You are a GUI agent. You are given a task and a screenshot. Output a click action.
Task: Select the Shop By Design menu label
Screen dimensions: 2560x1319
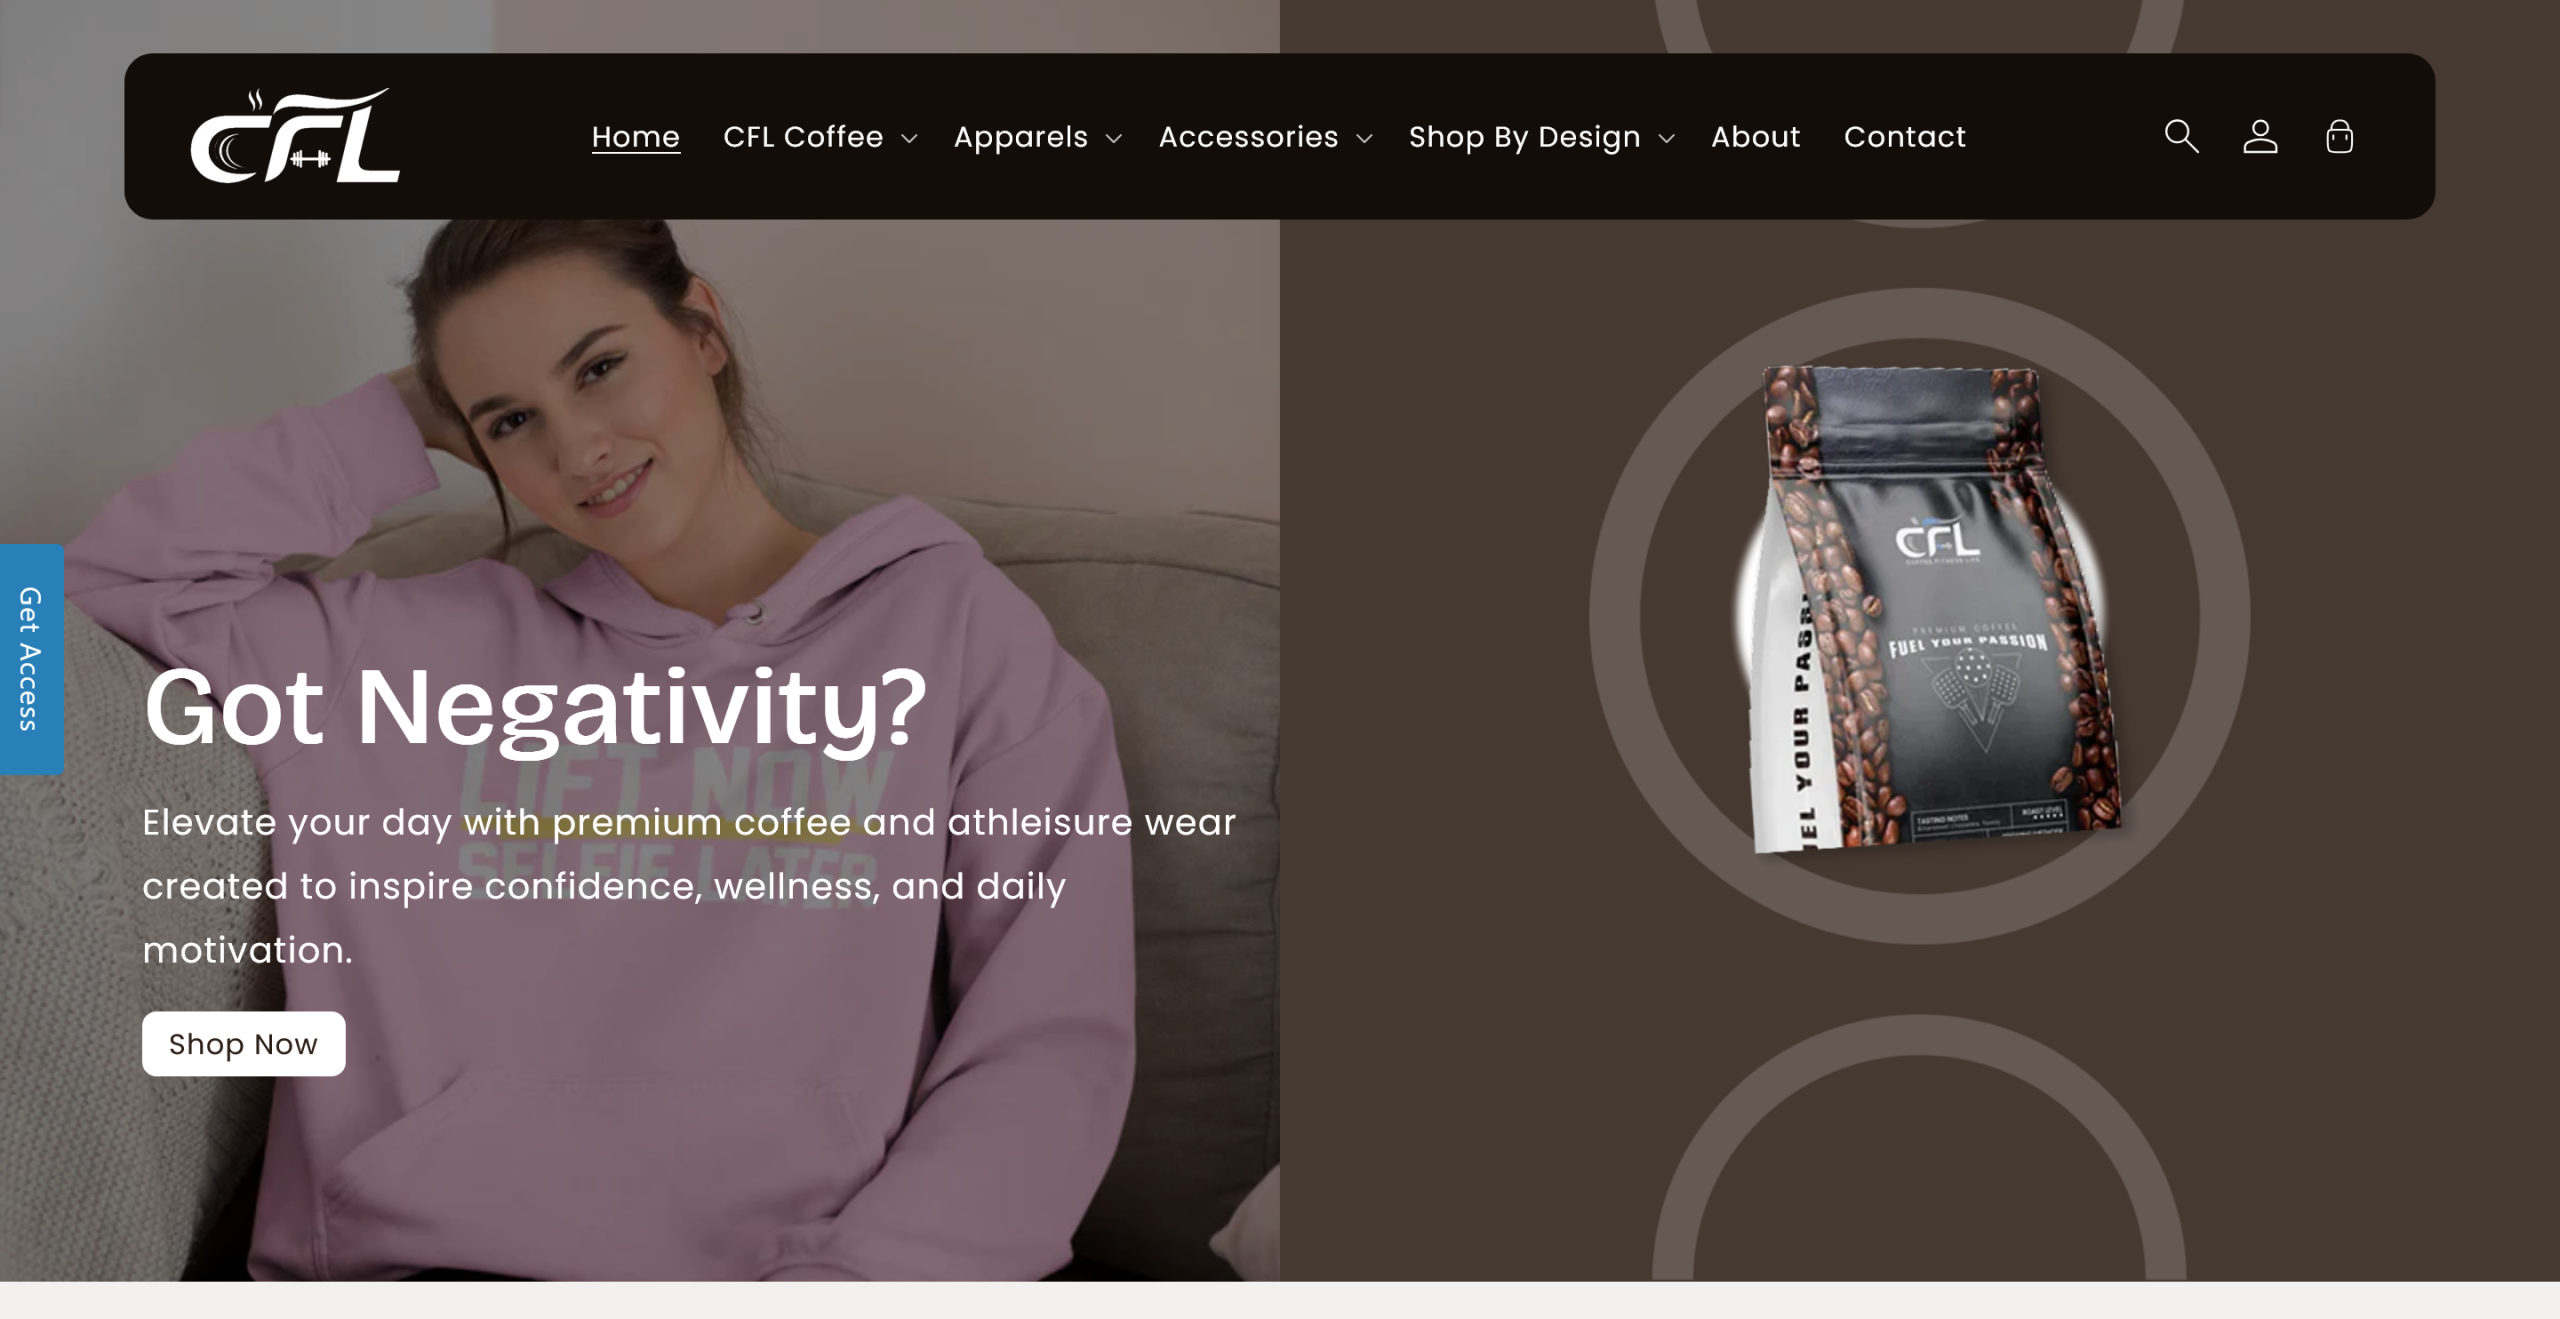tap(1525, 137)
